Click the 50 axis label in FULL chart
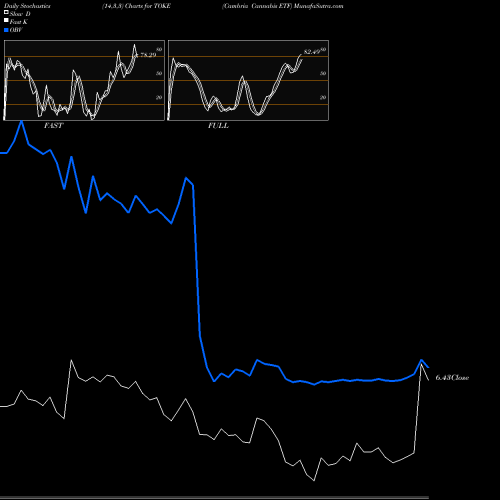Viewport: 500px width, 500px height. [x=323, y=73]
